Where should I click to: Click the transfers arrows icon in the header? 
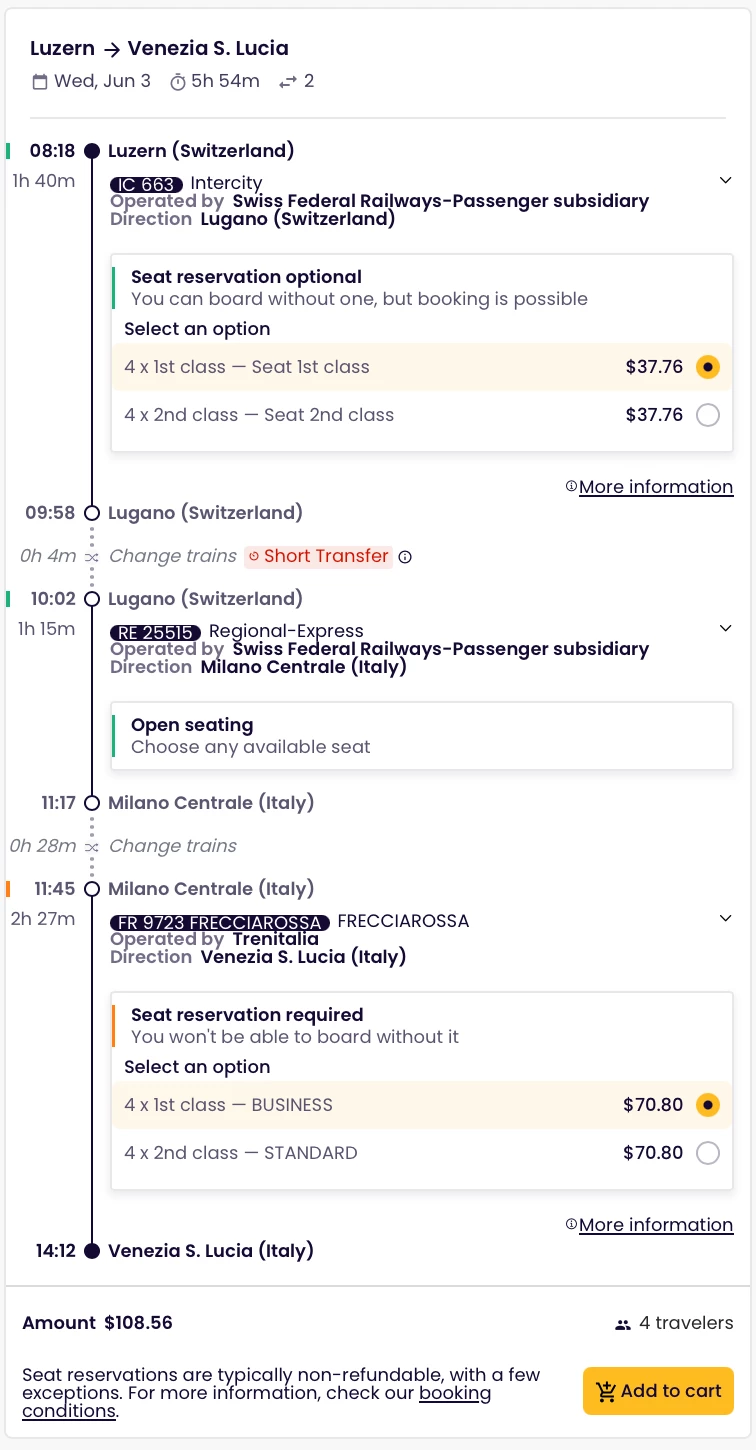pyautogui.click(x=288, y=82)
